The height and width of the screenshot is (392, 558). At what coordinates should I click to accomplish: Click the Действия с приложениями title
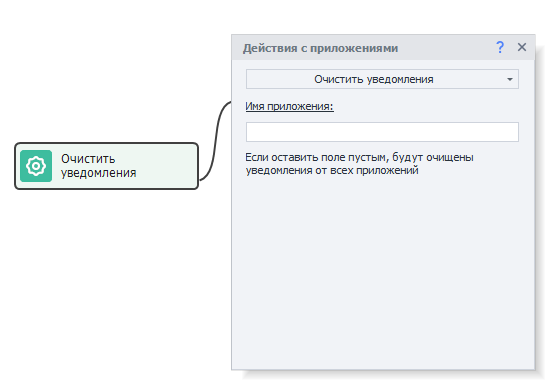pyautogui.click(x=320, y=48)
